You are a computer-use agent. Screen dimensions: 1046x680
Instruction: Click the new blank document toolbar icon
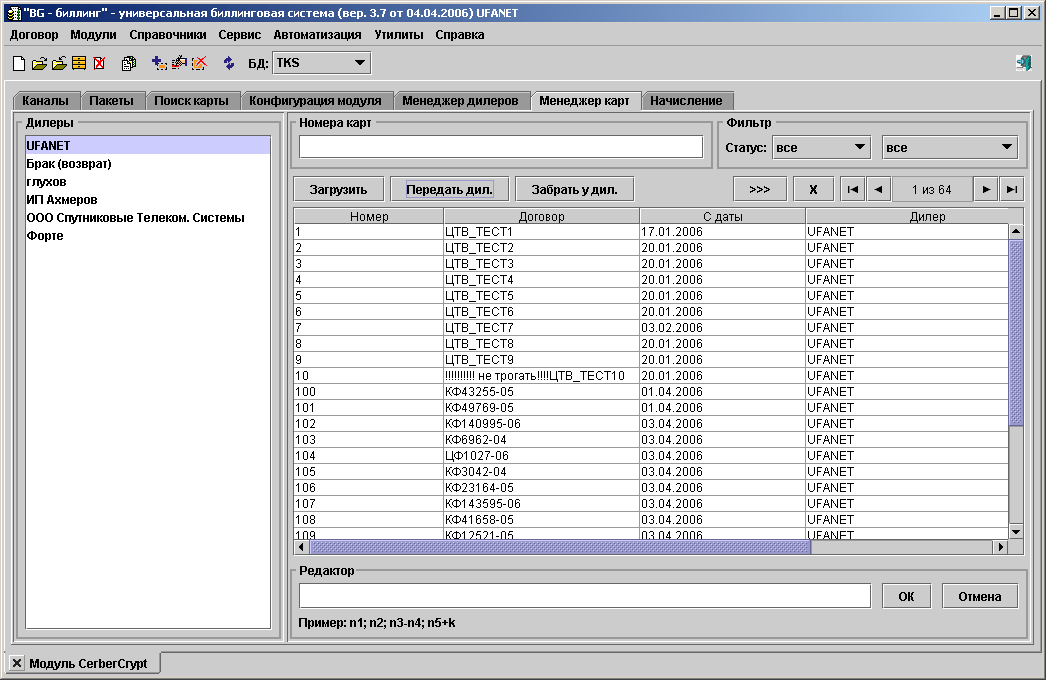coord(19,63)
